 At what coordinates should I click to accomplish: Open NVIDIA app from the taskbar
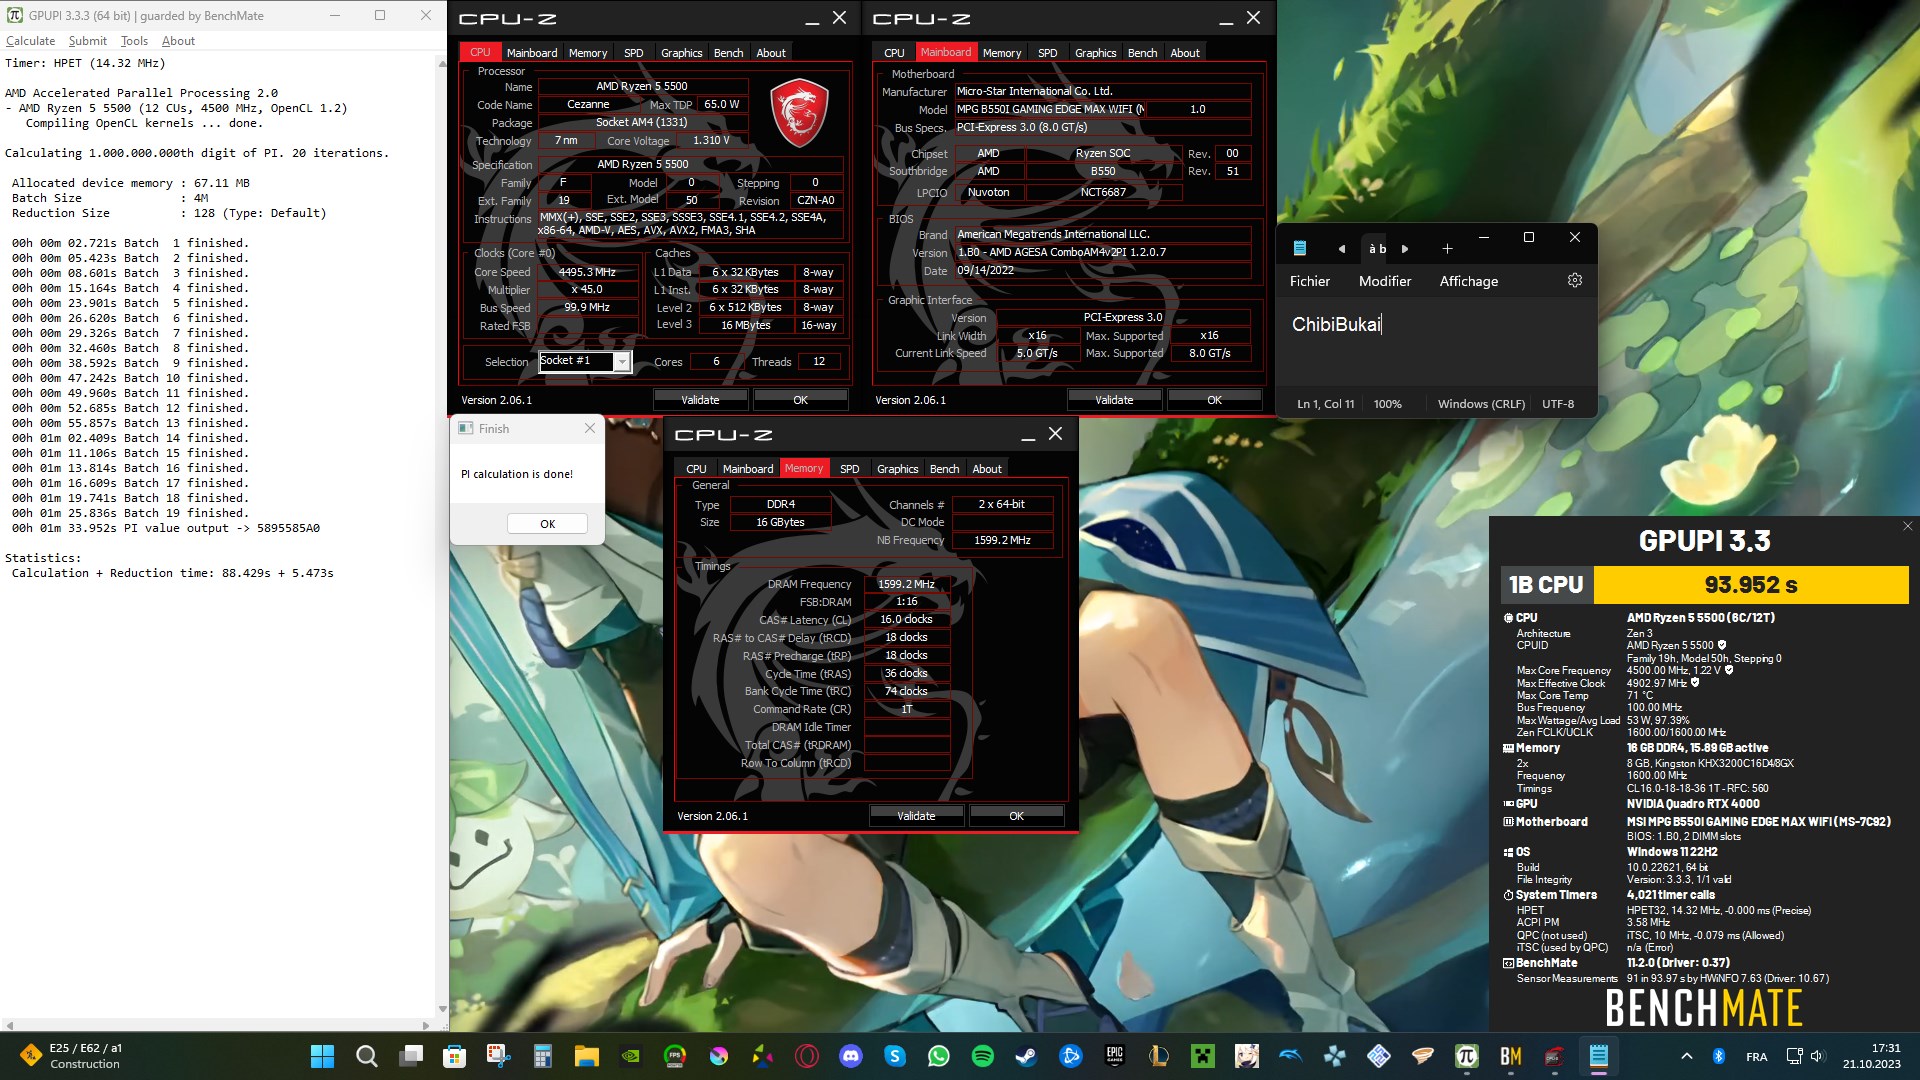[630, 1056]
